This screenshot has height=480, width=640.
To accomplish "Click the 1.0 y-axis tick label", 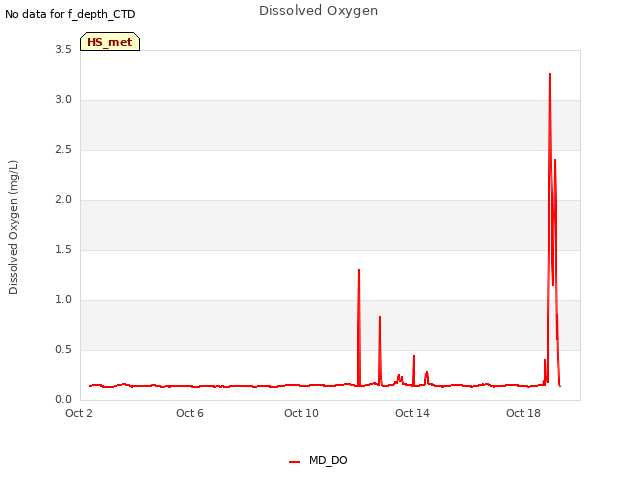I will [63, 299].
